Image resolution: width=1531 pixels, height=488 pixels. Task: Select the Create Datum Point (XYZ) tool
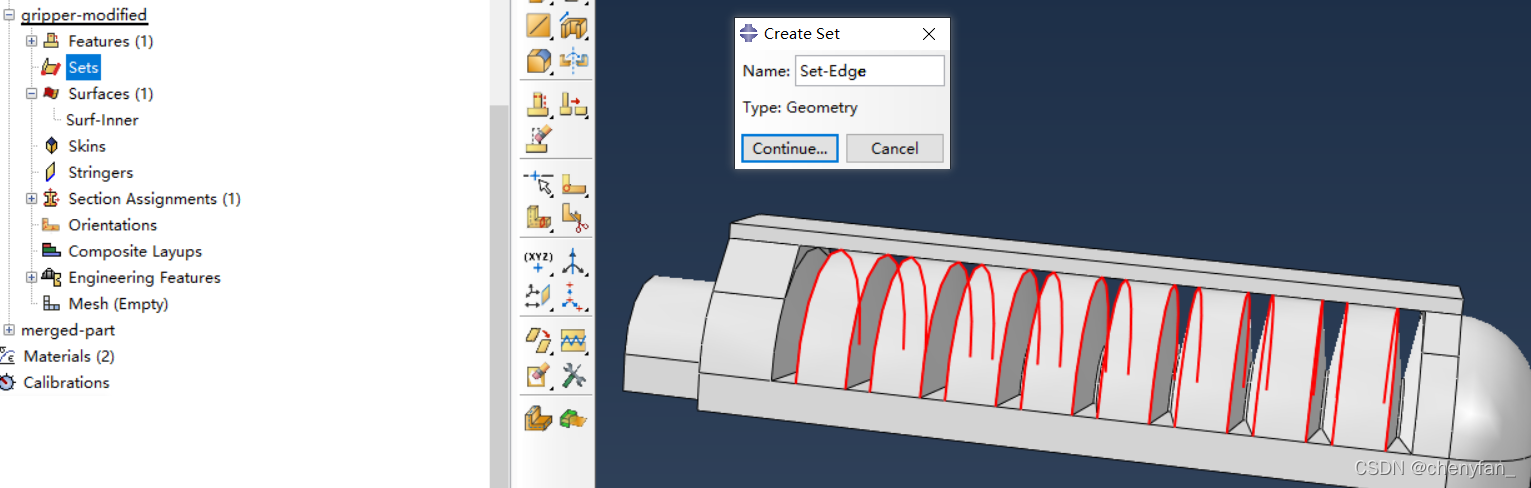[539, 262]
